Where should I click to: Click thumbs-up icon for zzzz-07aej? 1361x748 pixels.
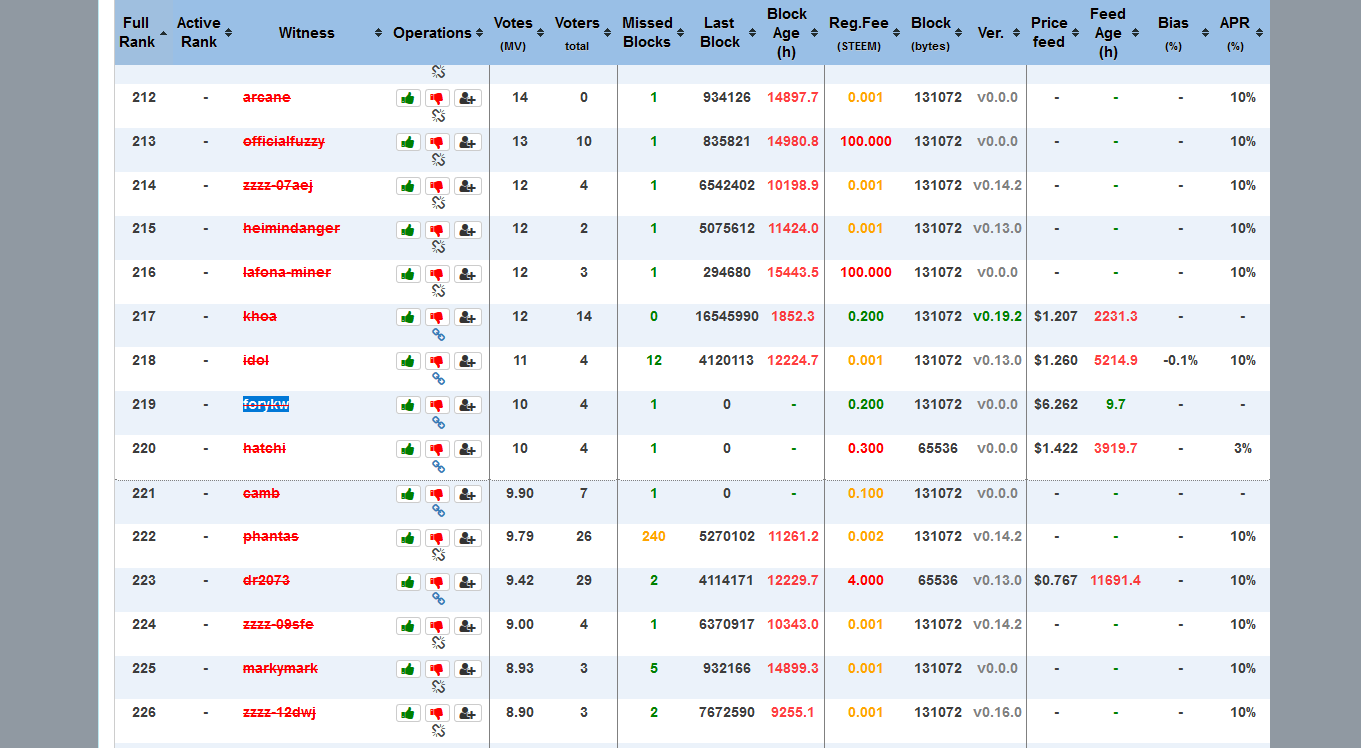coord(408,186)
